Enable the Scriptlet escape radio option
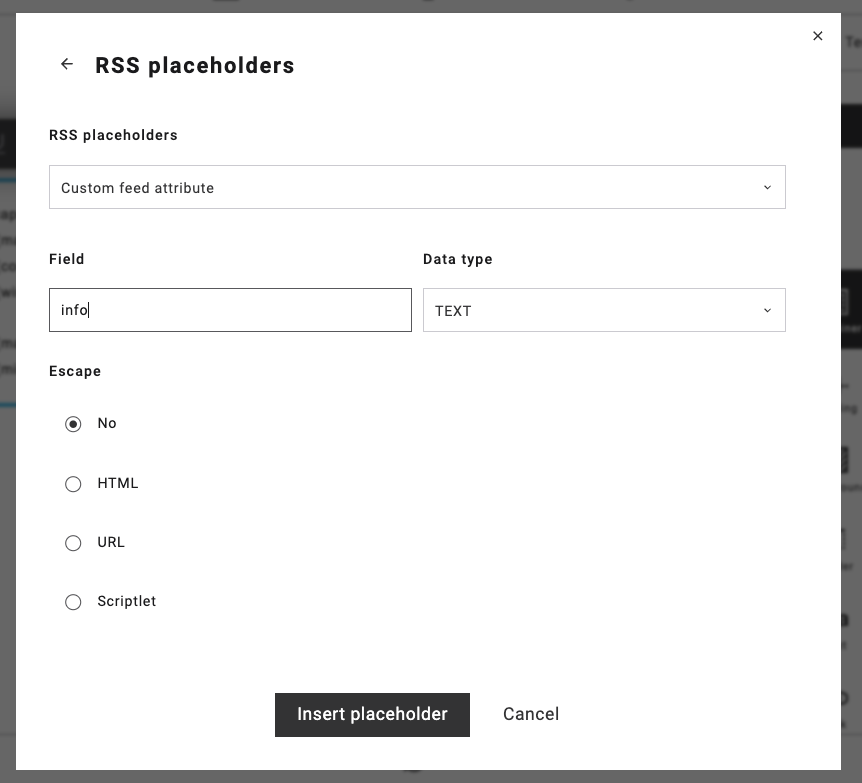862x783 pixels. pos(73,602)
